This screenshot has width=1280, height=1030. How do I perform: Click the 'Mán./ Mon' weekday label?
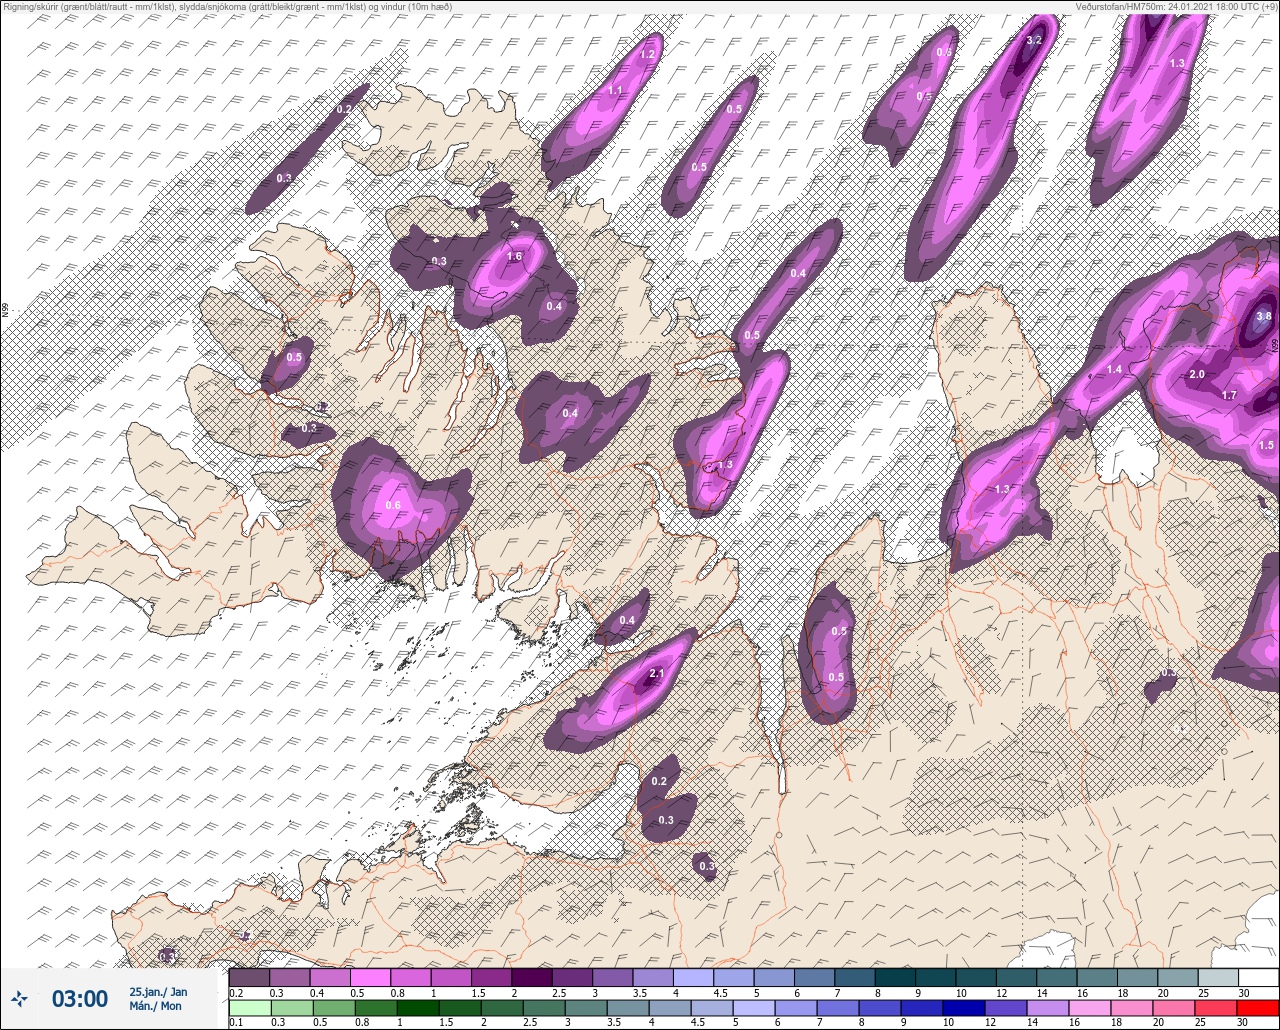coord(155,1006)
